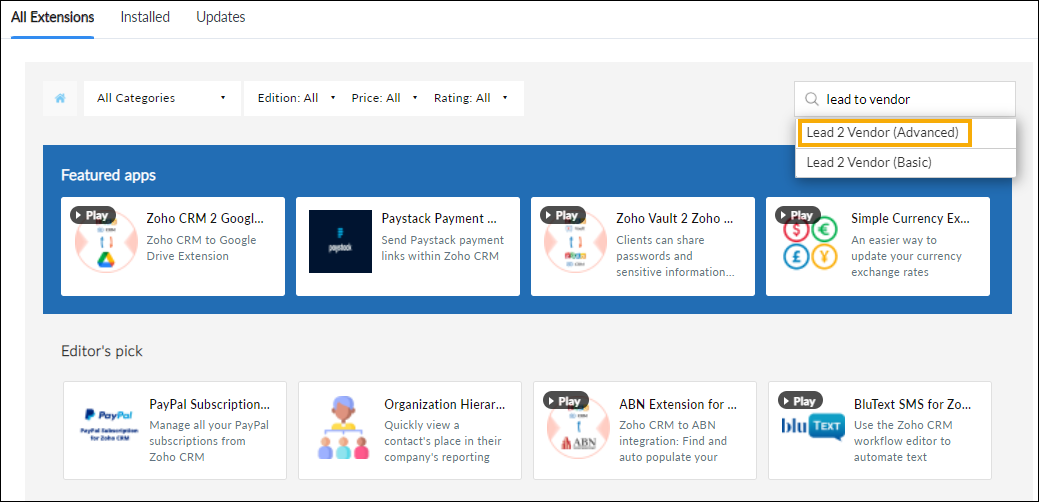This screenshot has width=1039, height=502.
Task: Open Paystack Payment title link
Action: click(x=439, y=219)
